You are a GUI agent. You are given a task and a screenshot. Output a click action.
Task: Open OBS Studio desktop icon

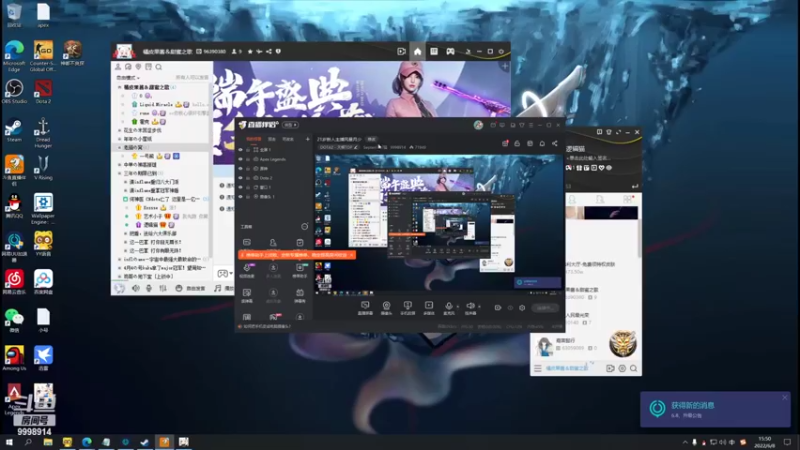[x=14, y=92]
